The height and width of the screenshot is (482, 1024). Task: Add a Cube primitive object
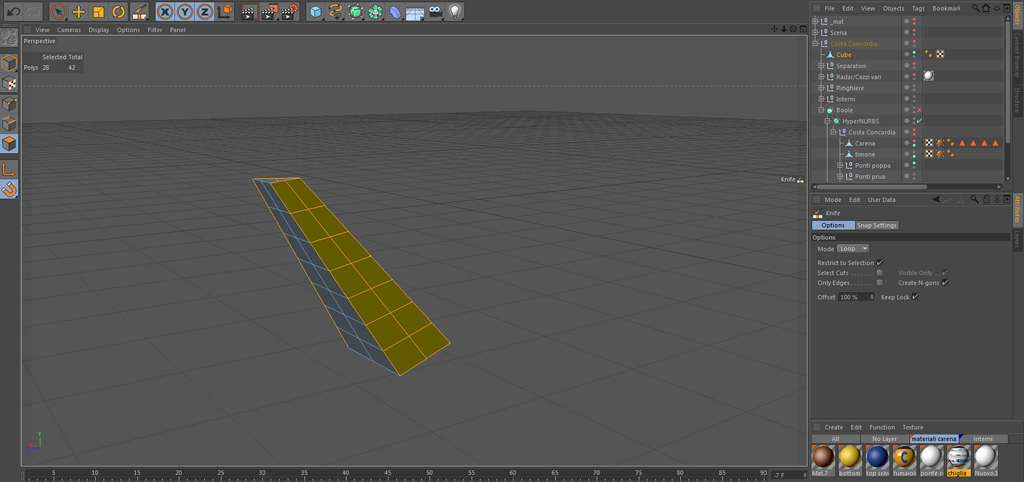click(316, 11)
